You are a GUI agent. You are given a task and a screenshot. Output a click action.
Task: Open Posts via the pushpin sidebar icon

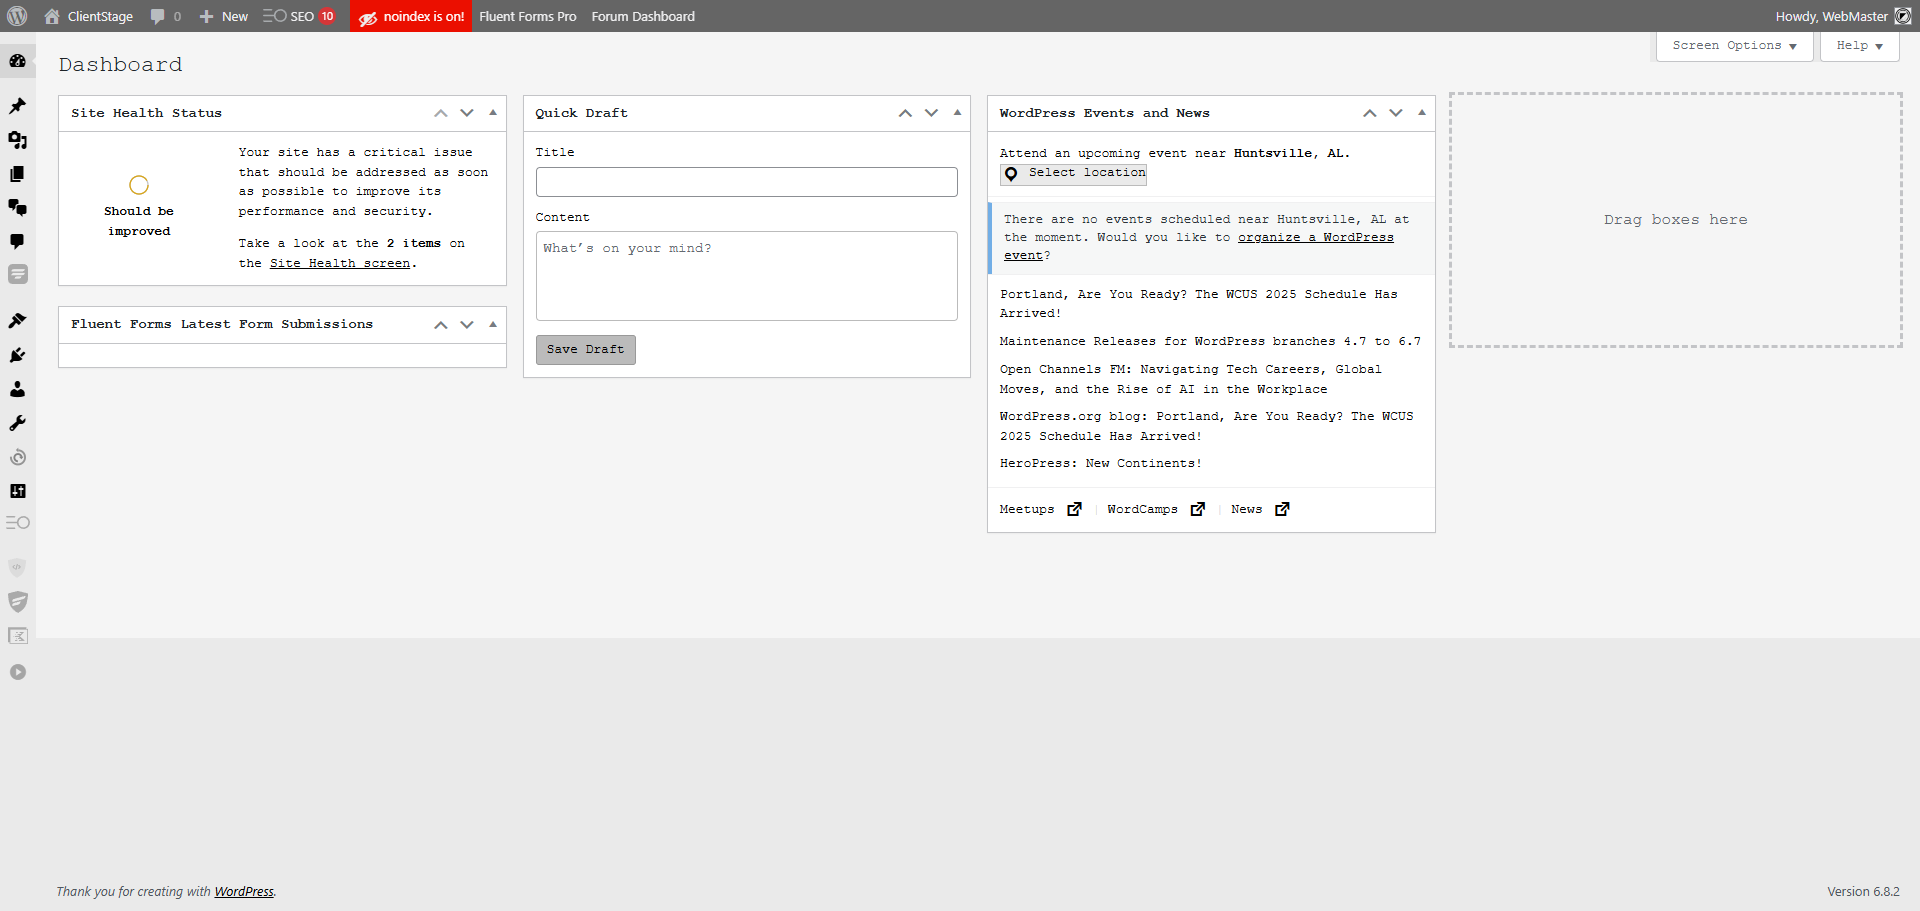click(18, 106)
